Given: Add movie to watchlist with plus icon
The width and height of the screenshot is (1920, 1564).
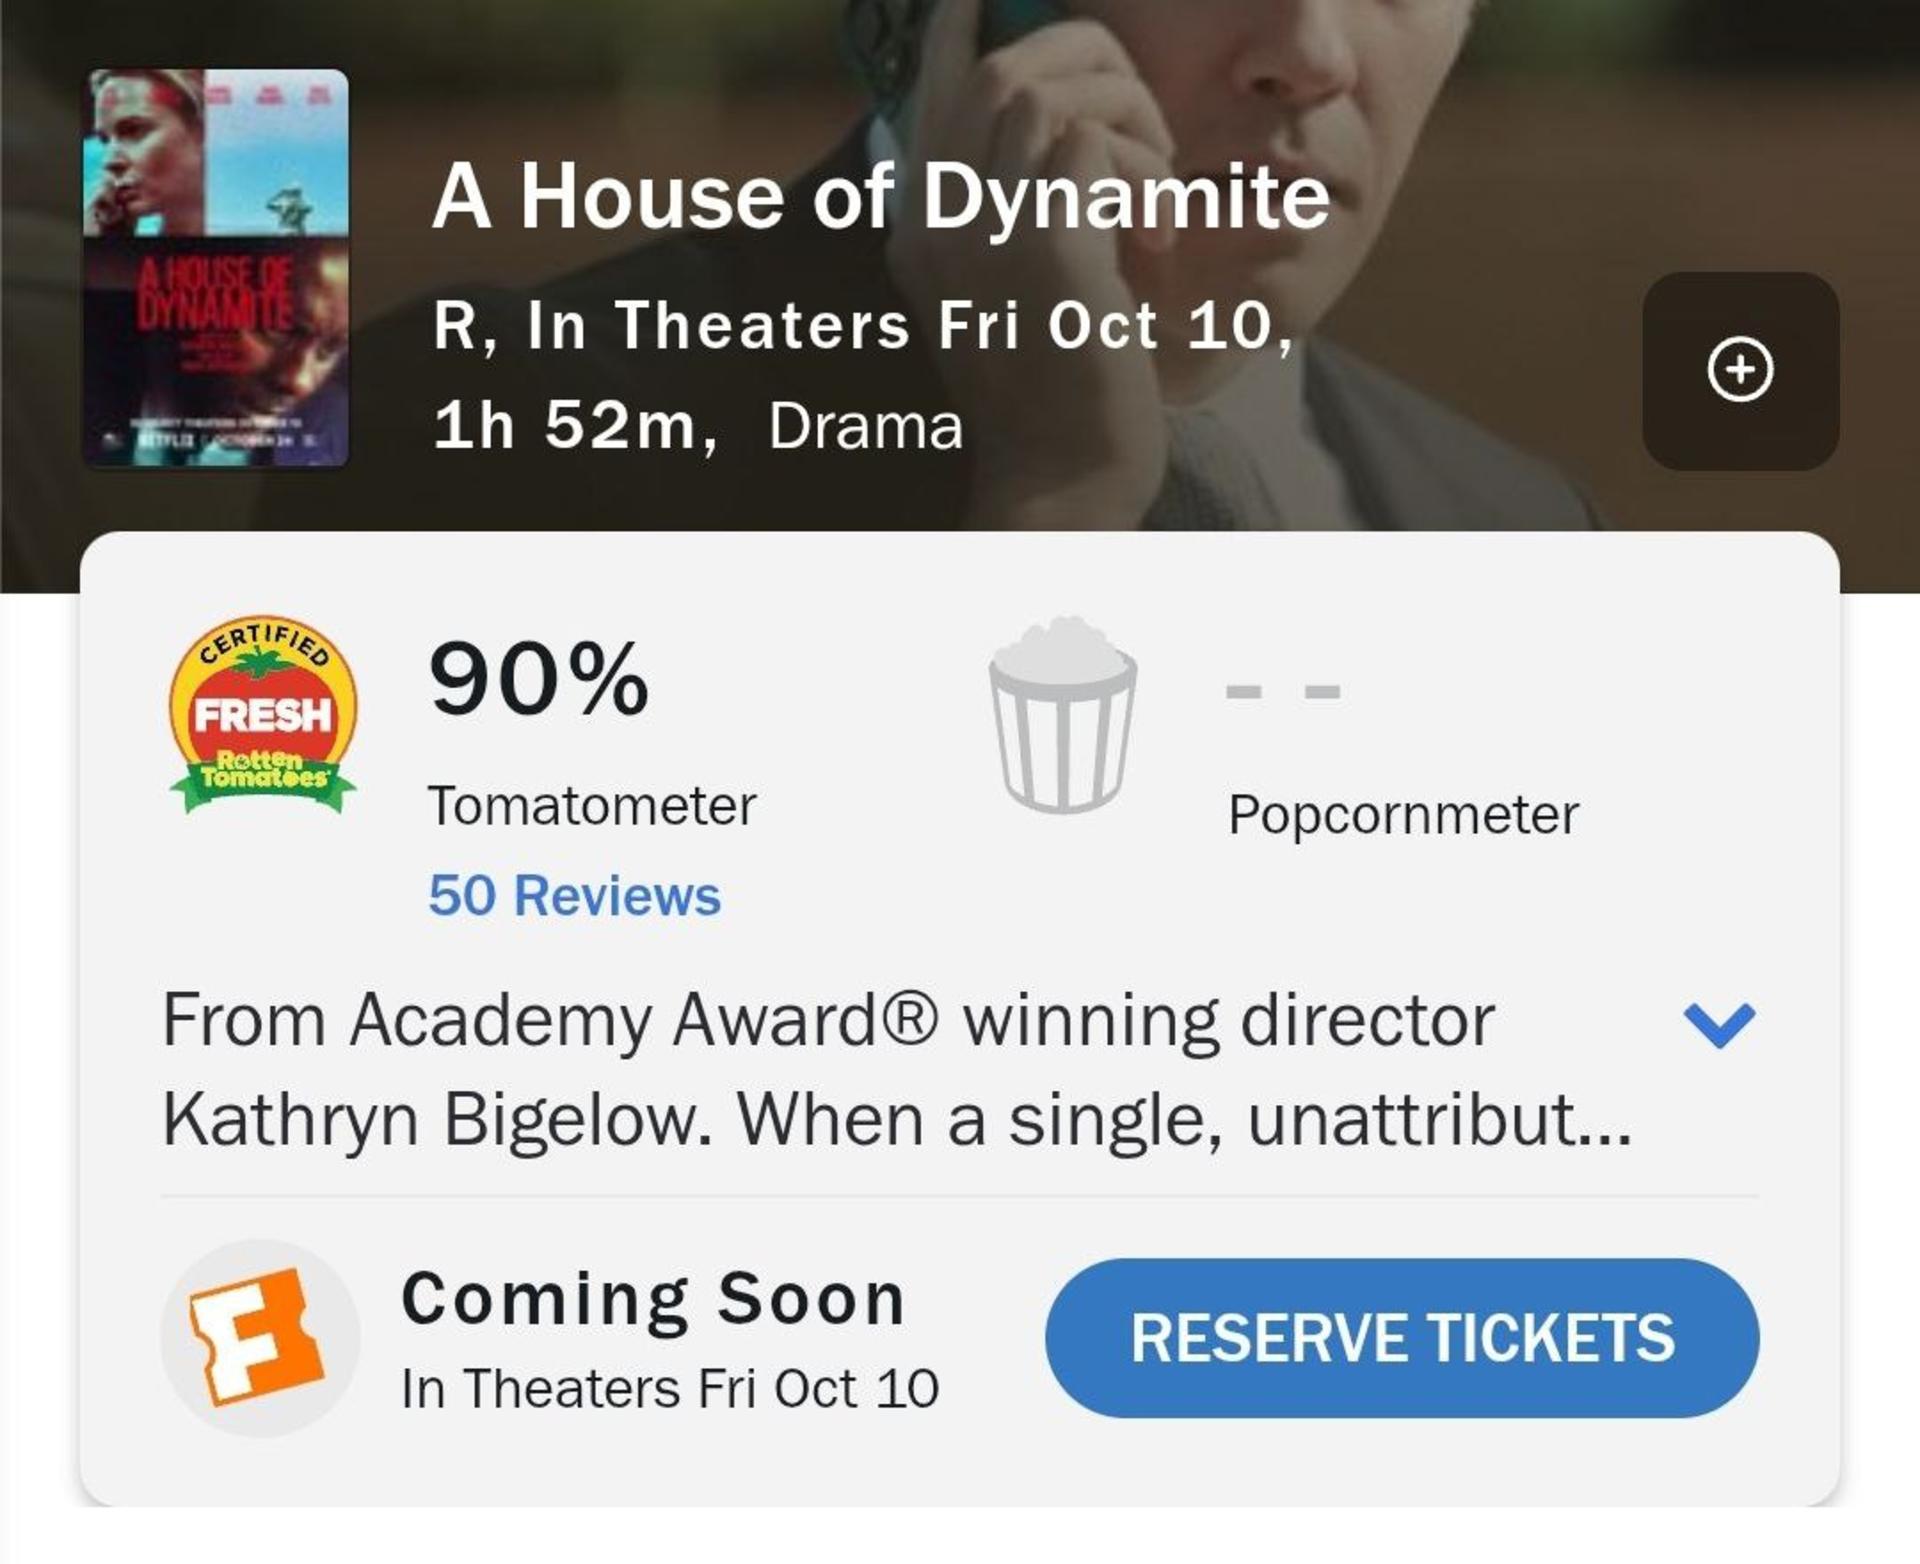Looking at the screenshot, I should point(1740,370).
